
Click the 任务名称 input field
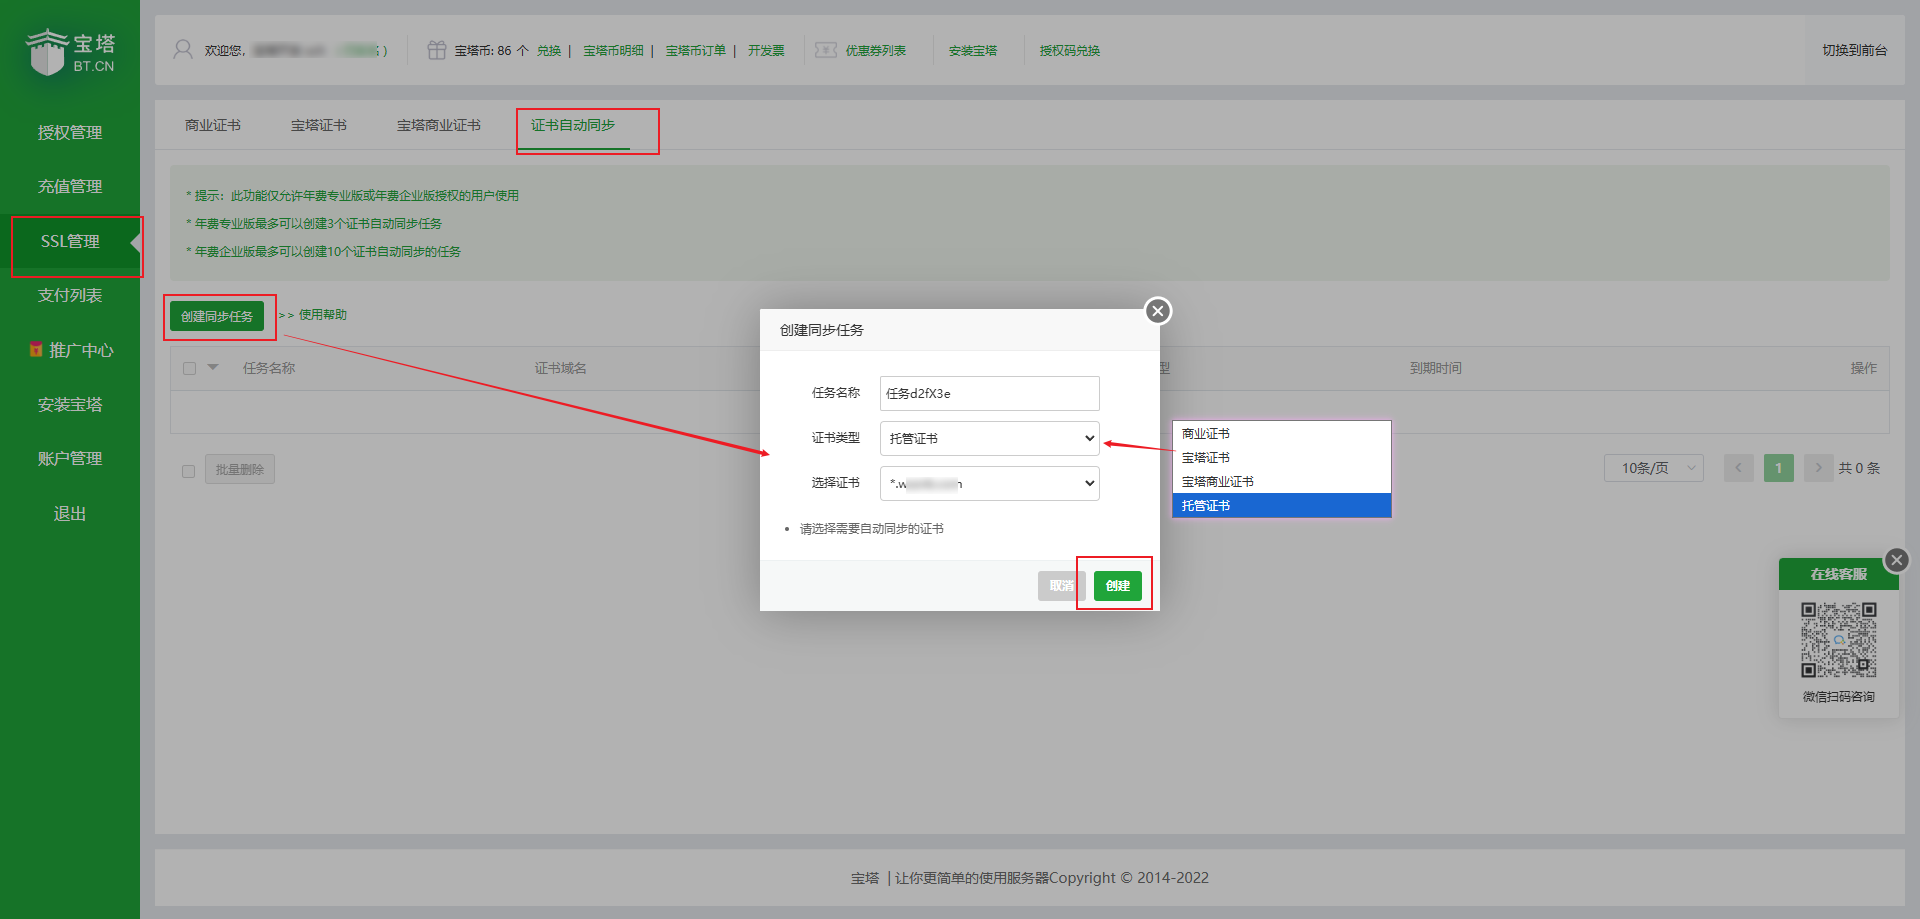tap(990, 393)
